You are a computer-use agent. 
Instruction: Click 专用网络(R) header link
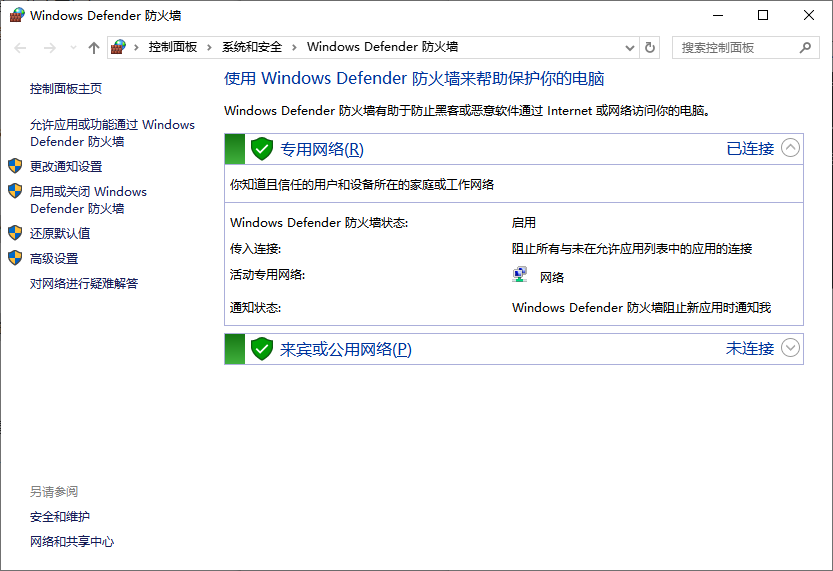pos(322,149)
